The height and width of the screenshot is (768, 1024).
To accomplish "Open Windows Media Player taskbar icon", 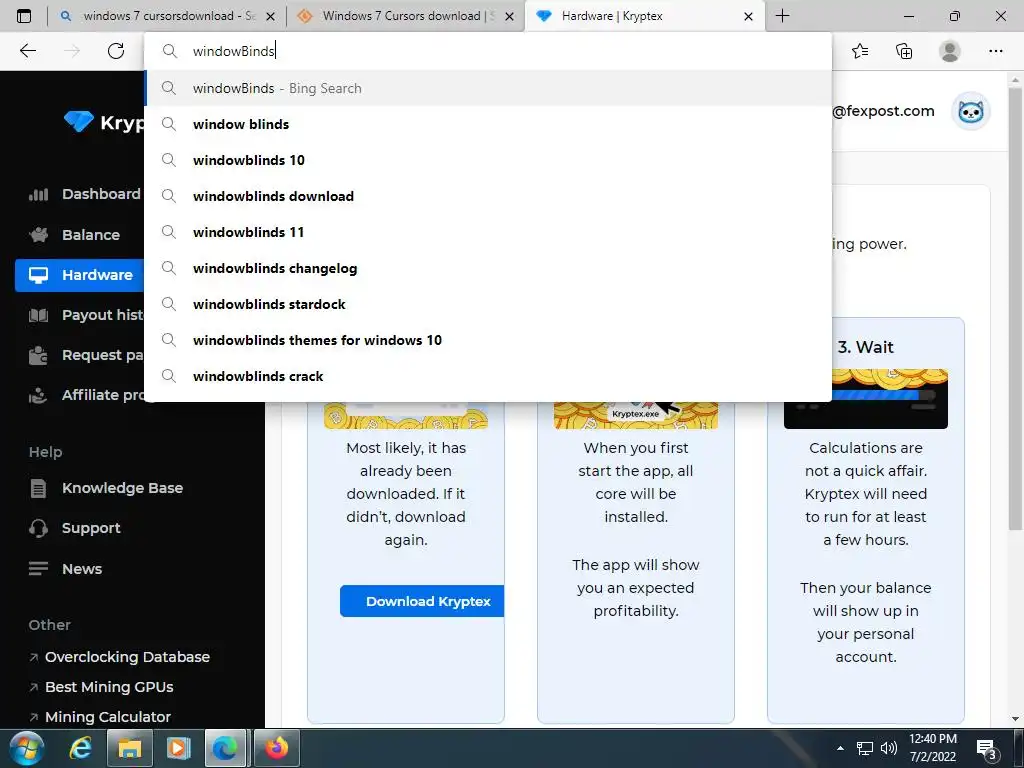I will 178,748.
